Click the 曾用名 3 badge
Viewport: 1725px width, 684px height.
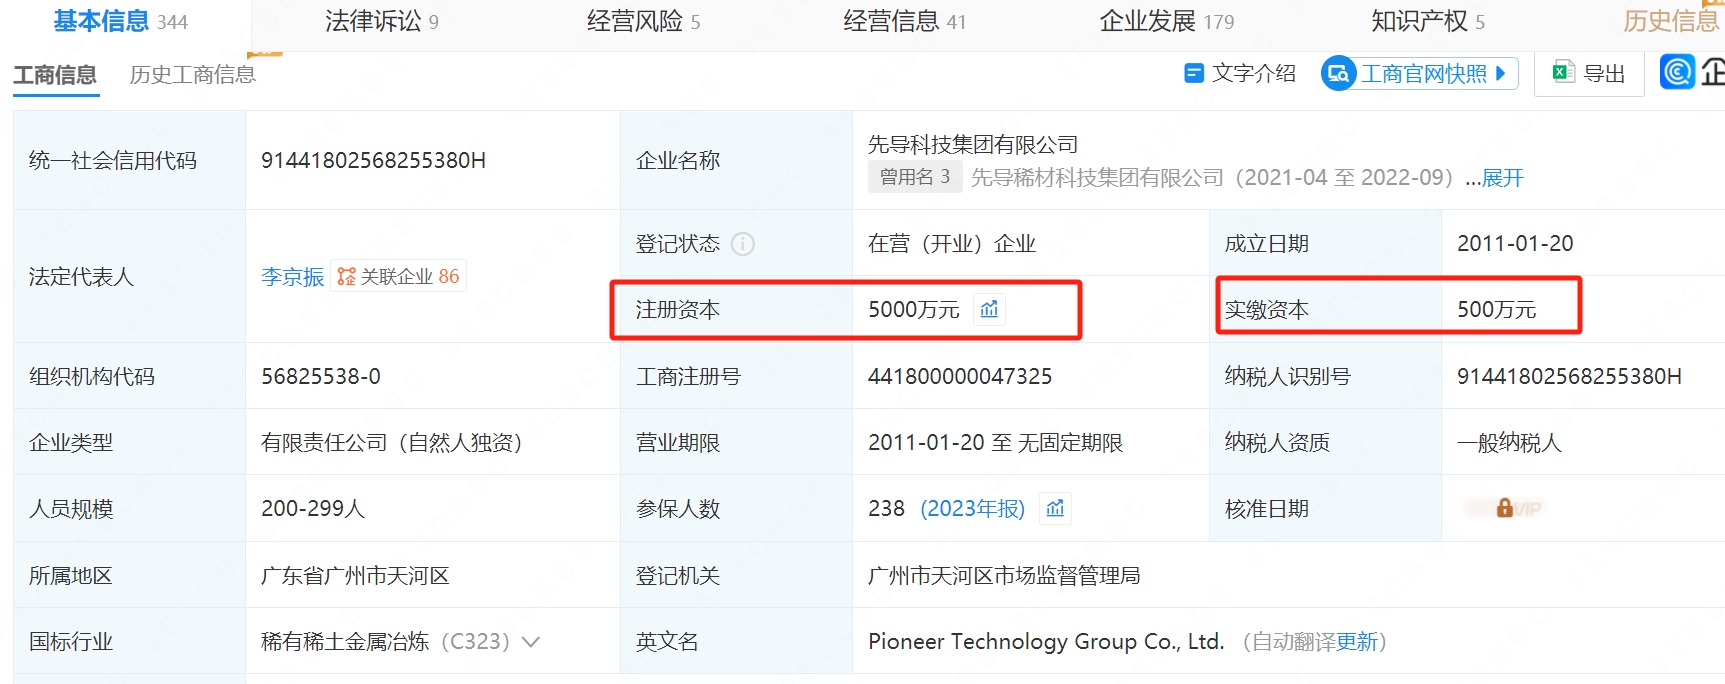pyautogui.click(x=914, y=177)
